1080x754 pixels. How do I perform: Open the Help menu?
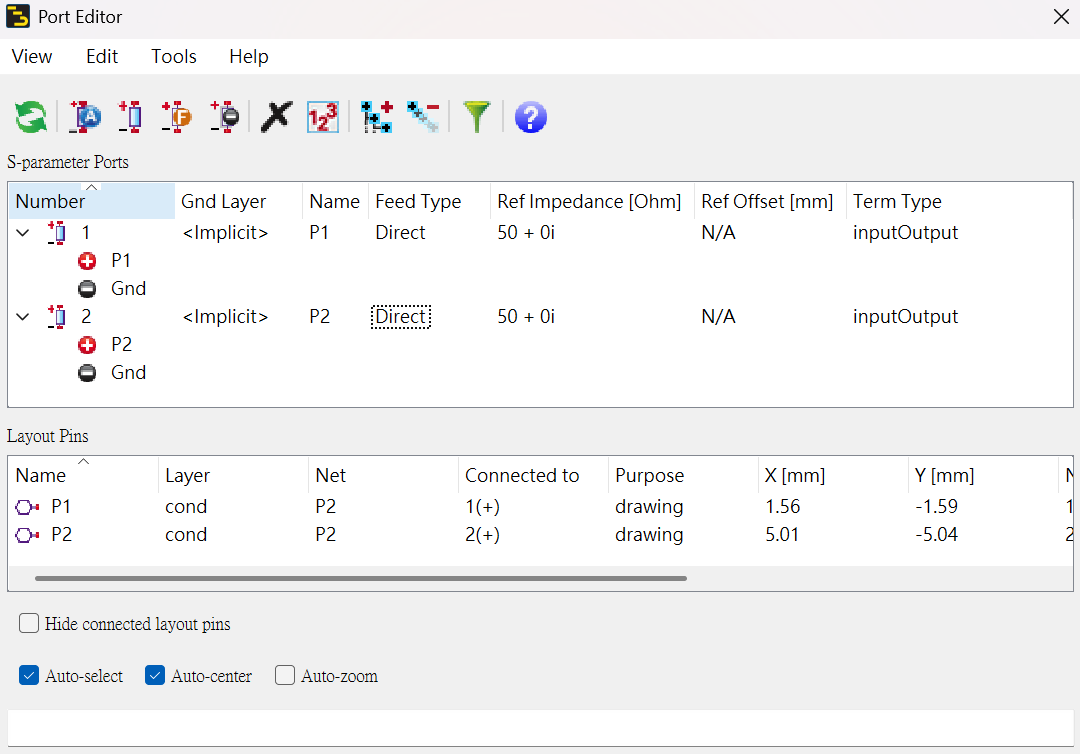[x=249, y=56]
